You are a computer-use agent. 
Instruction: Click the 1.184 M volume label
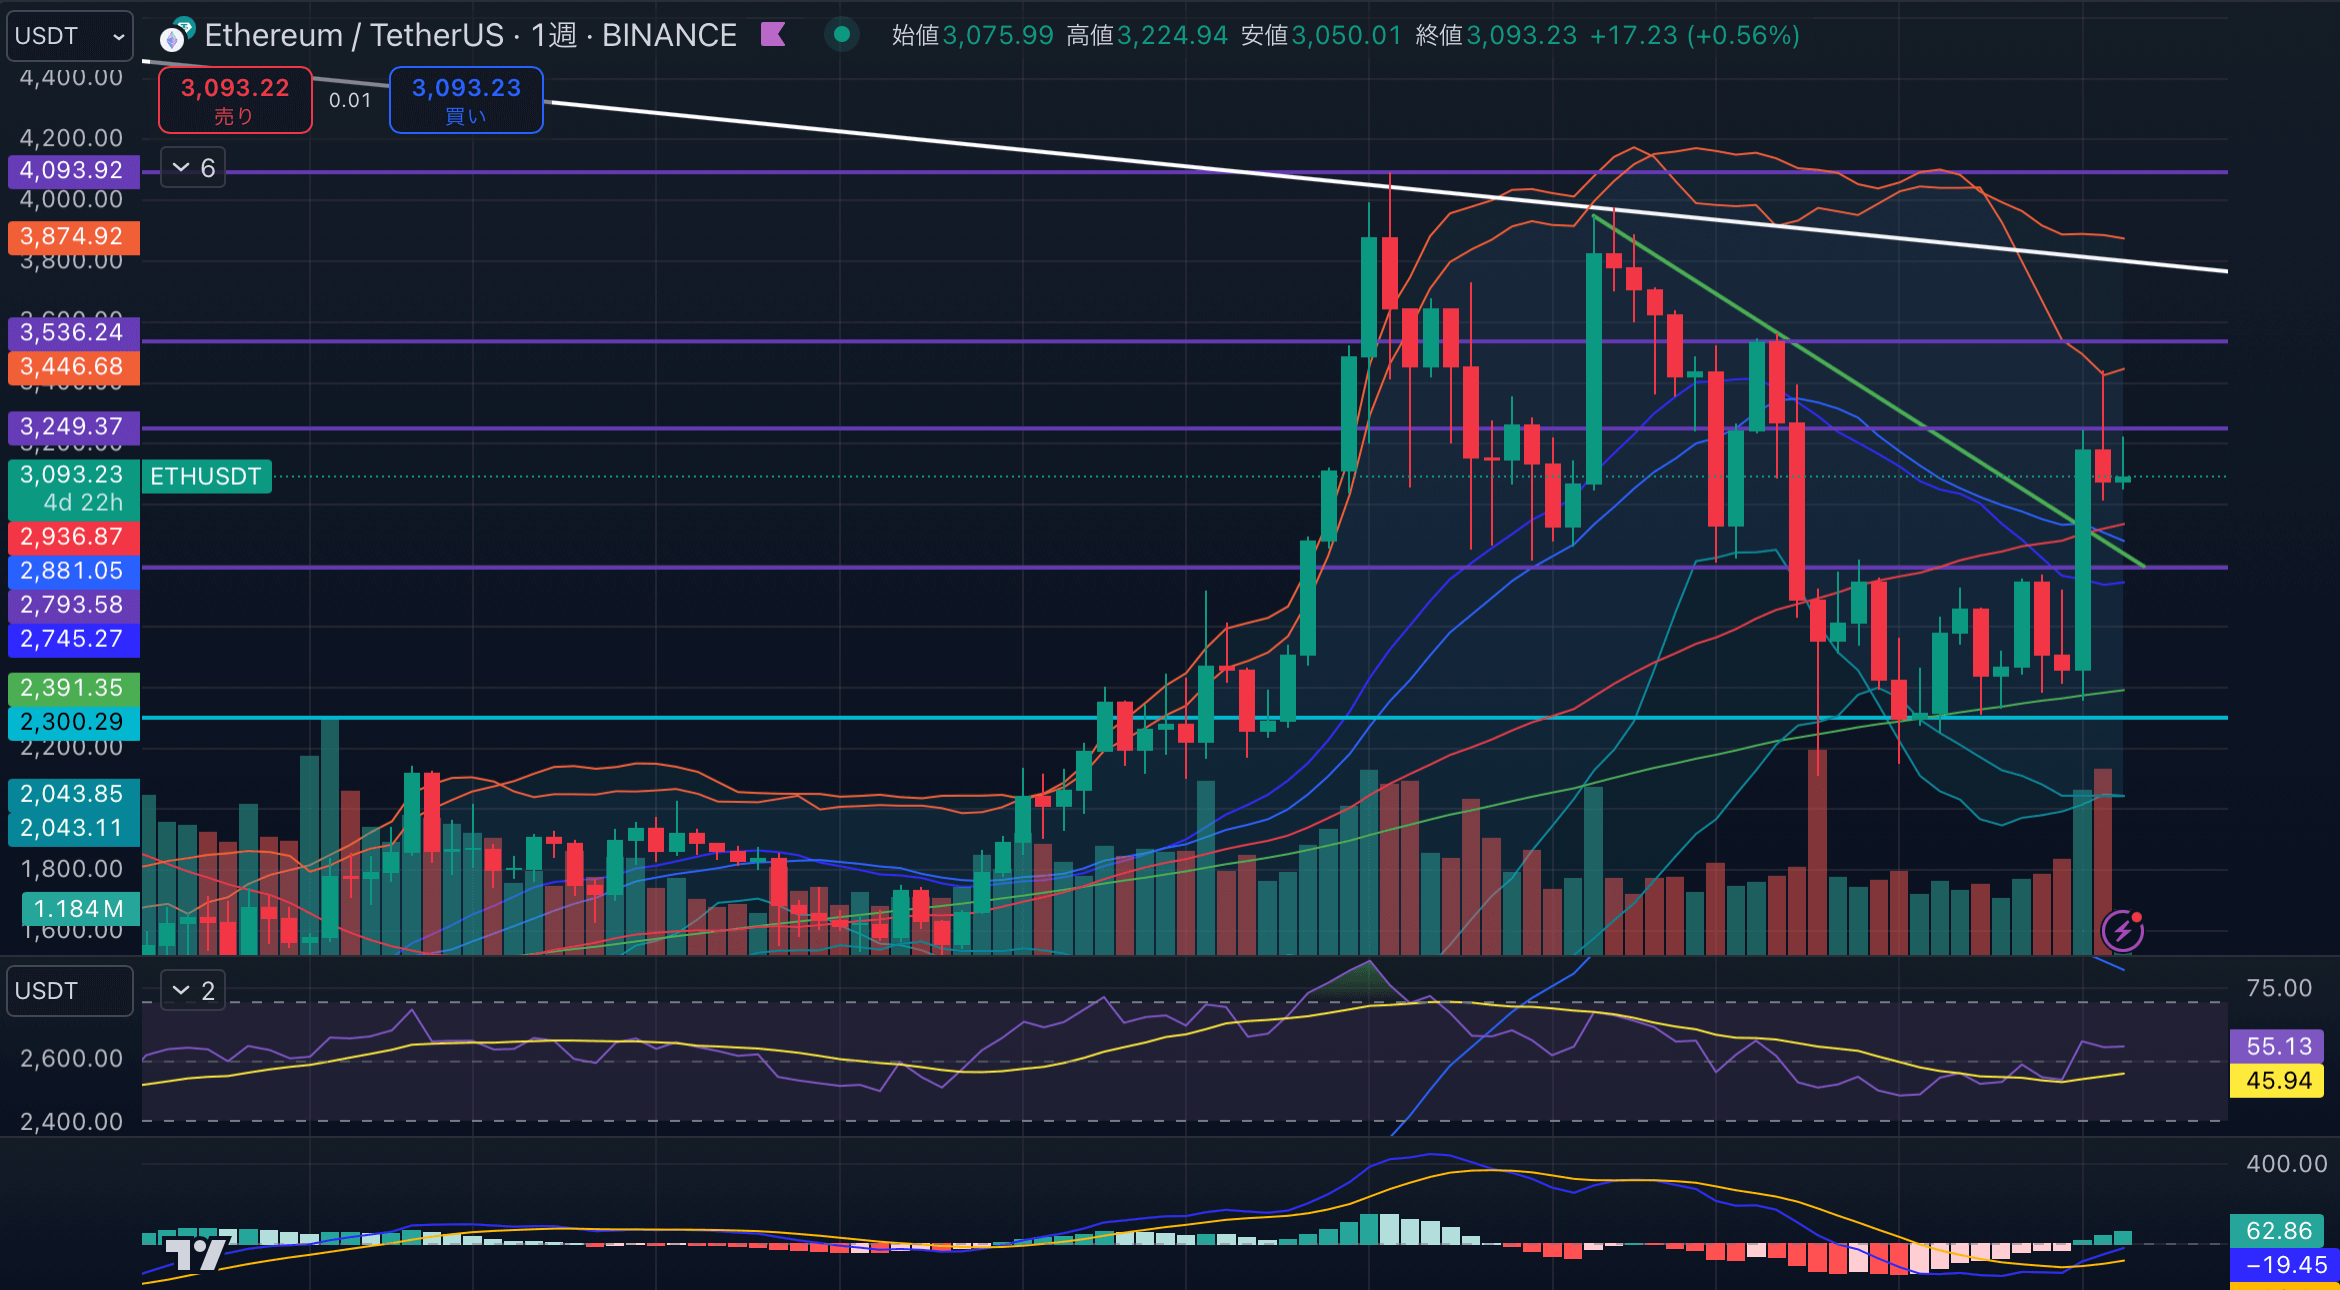[80, 909]
